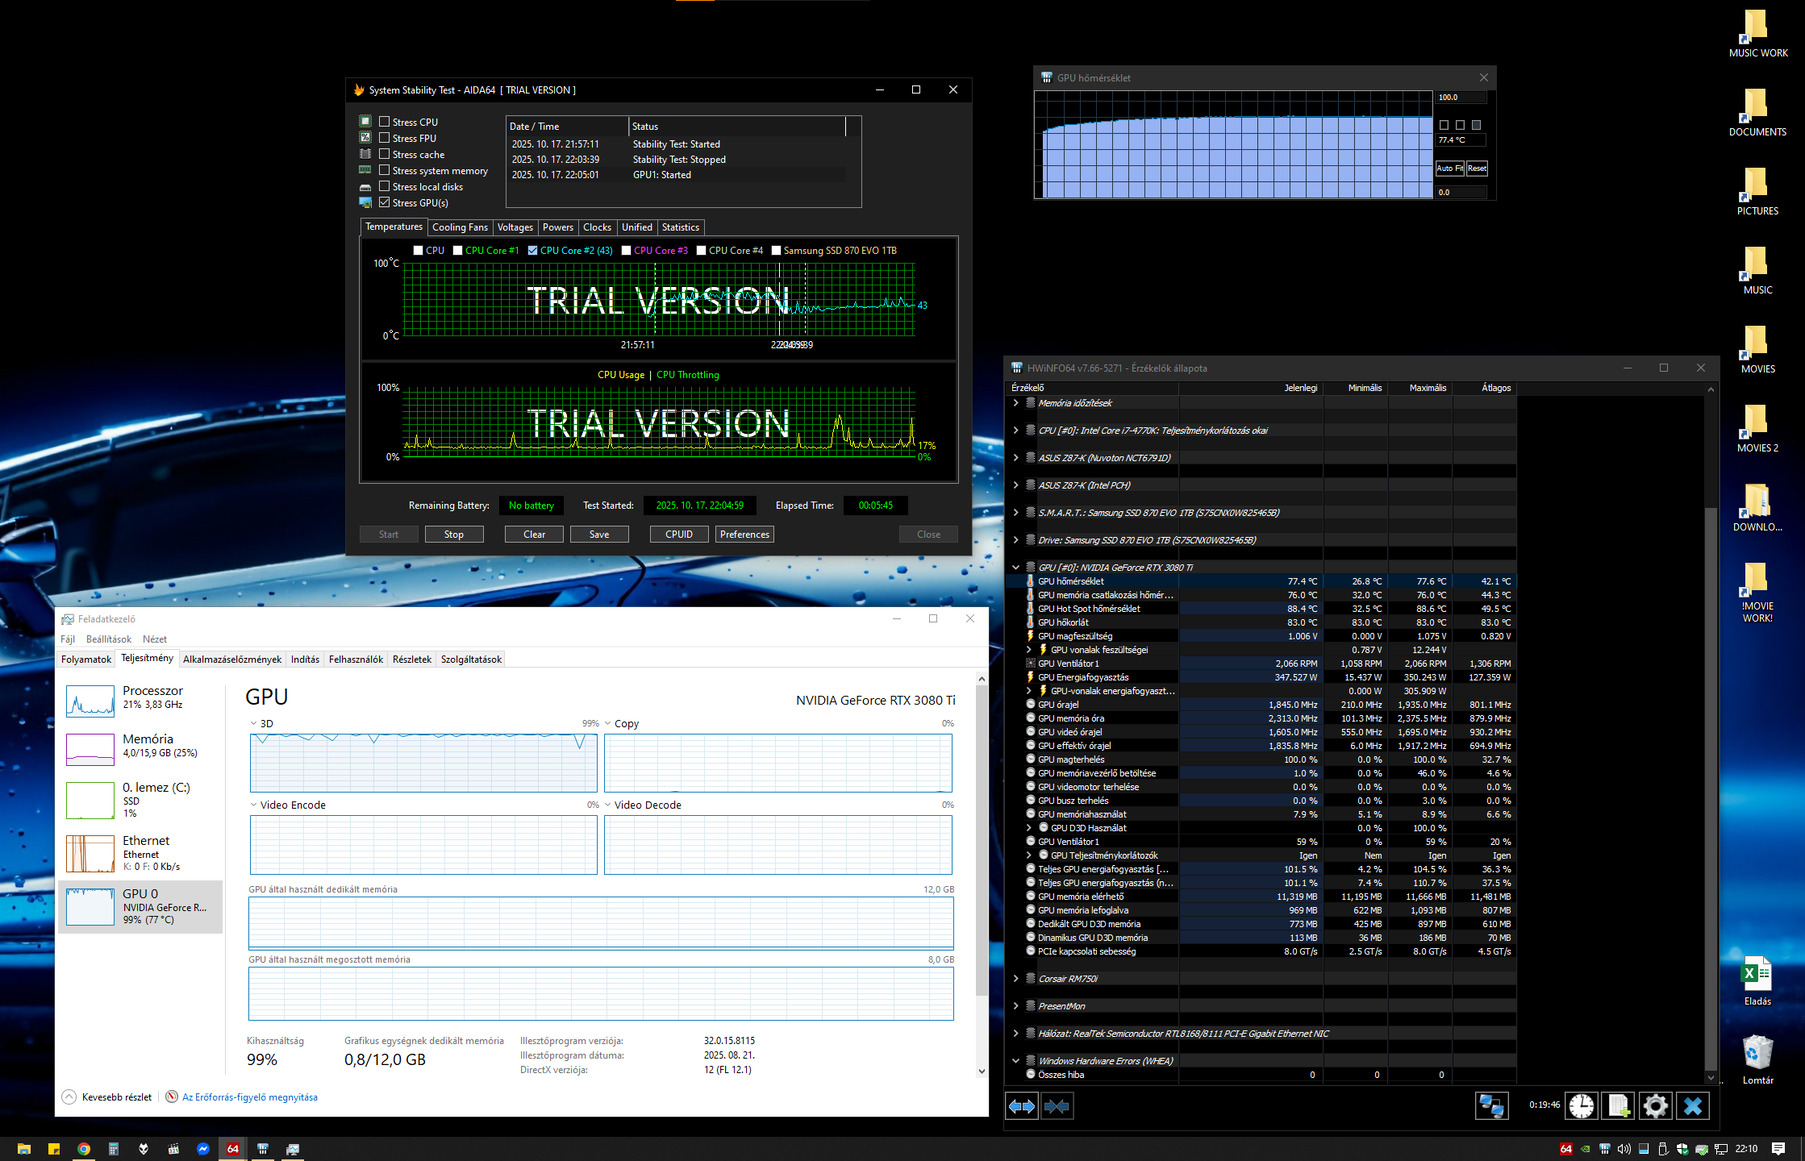The height and width of the screenshot is (1161, 1805).
Task: Click the volume icon in system tray
Action: pyautogui.click(x=1624, y=1149)
